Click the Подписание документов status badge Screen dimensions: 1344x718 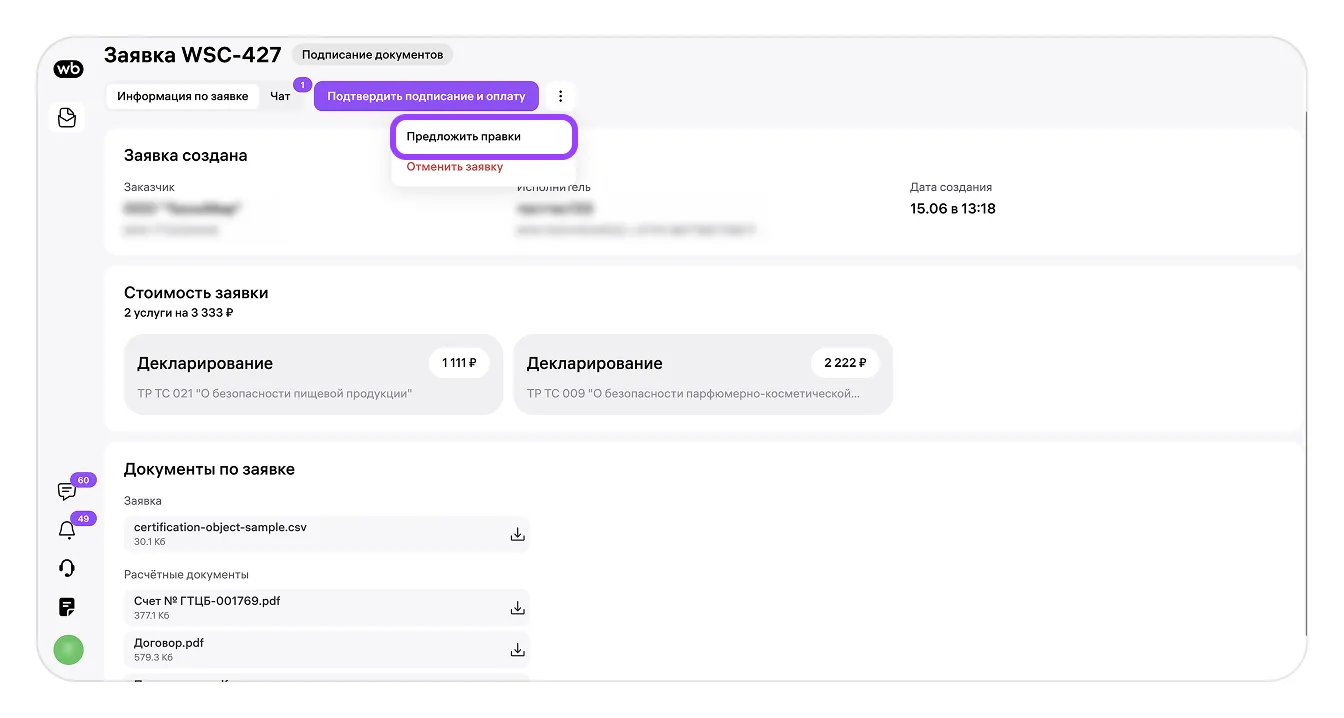pos(373,55)
